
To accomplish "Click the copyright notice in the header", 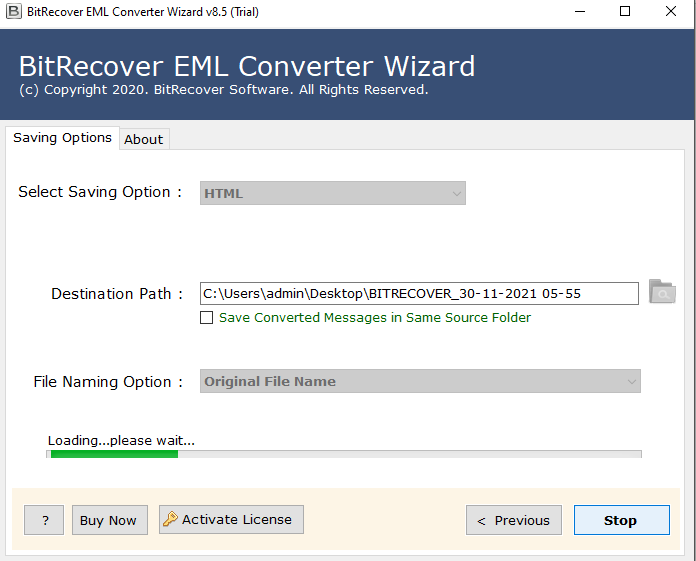I will pos(223,90).
